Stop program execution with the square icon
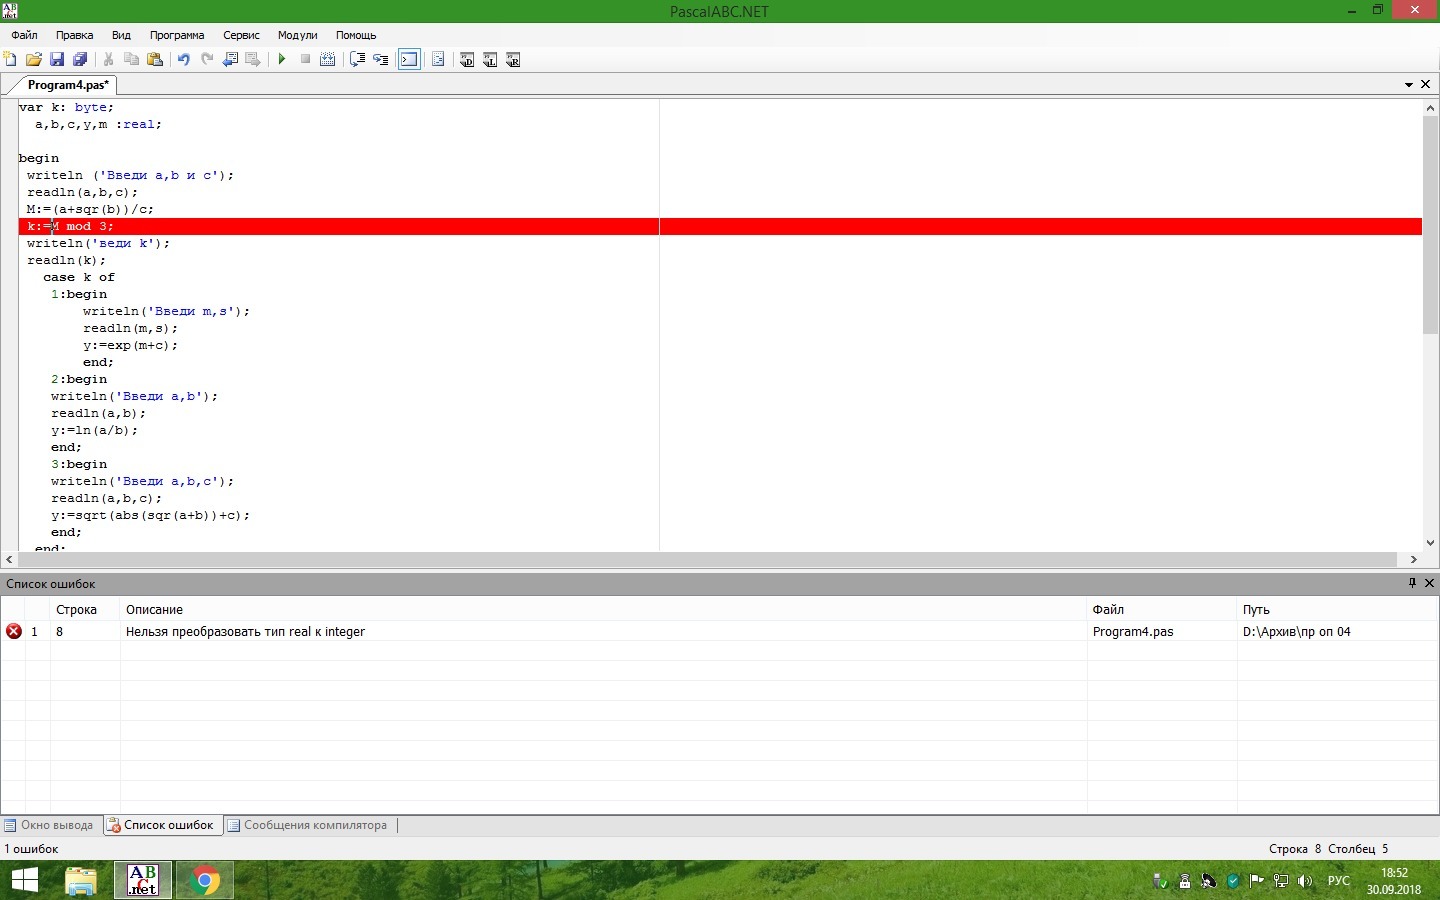The height and width of the screenshot is (900, 1440). coord(305,60)
